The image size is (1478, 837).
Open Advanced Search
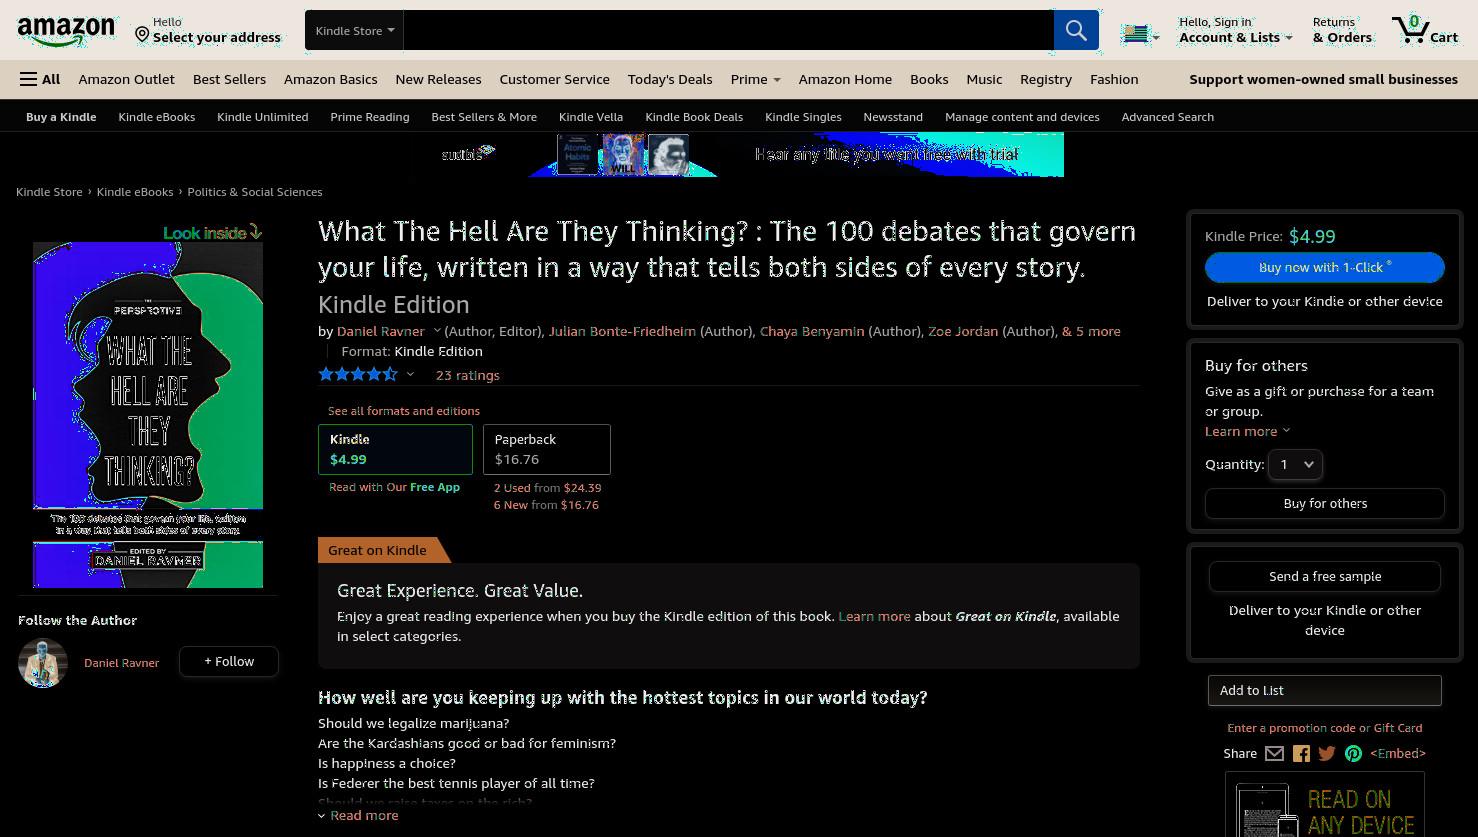pyautogui.click(x=1167, y=117)
